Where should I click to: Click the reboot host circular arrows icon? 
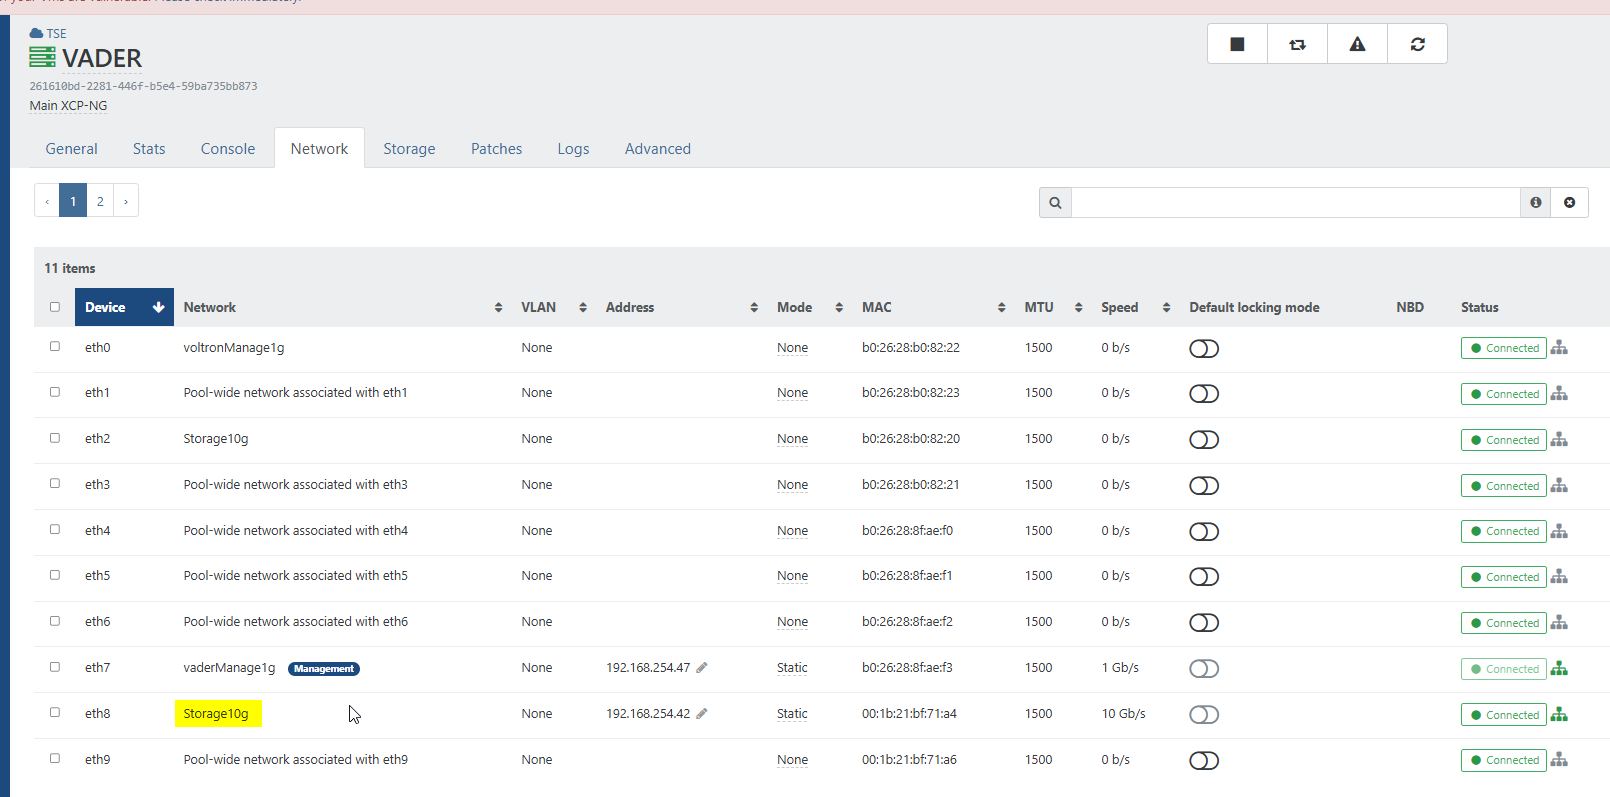click(1417, 44)
